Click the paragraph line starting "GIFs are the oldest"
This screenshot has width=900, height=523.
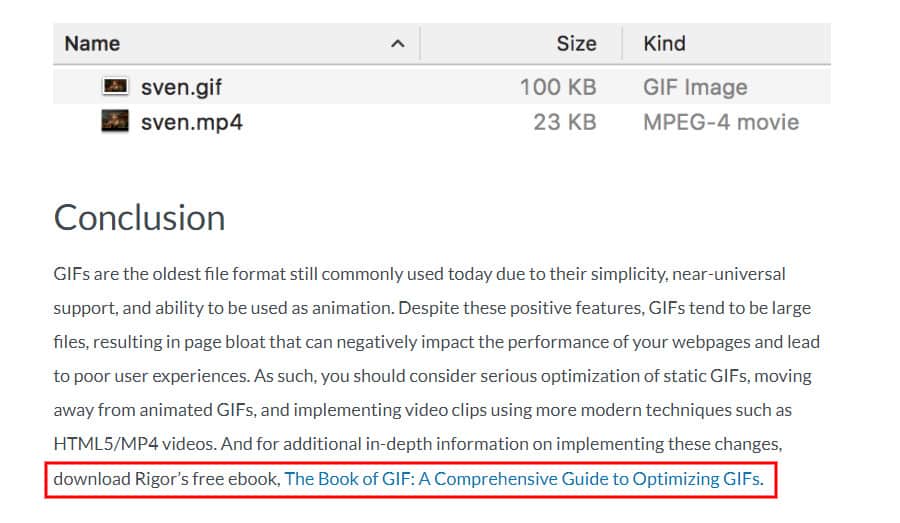pyautogui.click(x=420, y=274)
